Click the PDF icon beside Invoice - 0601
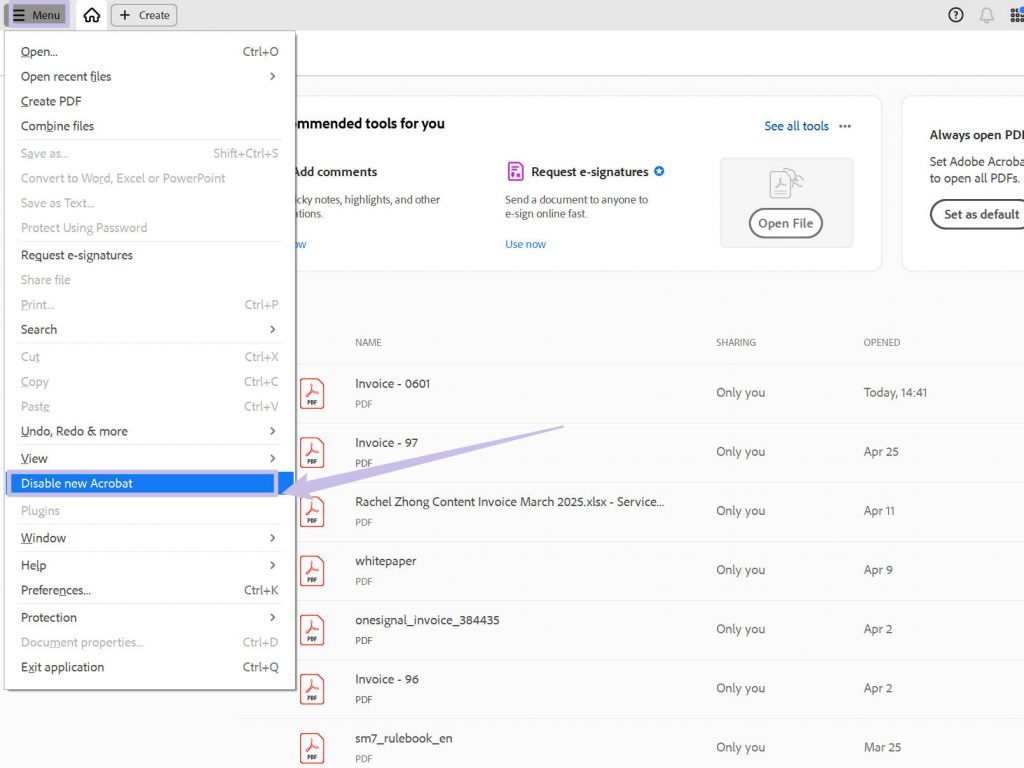 [312, 393]
